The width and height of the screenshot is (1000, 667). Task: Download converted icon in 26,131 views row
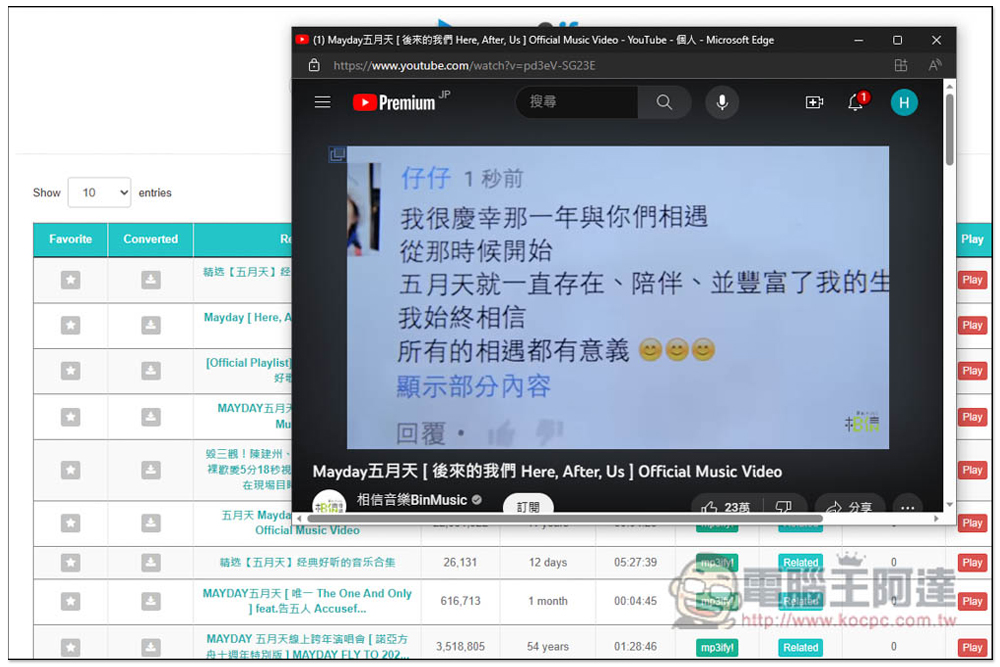(151, 562)
